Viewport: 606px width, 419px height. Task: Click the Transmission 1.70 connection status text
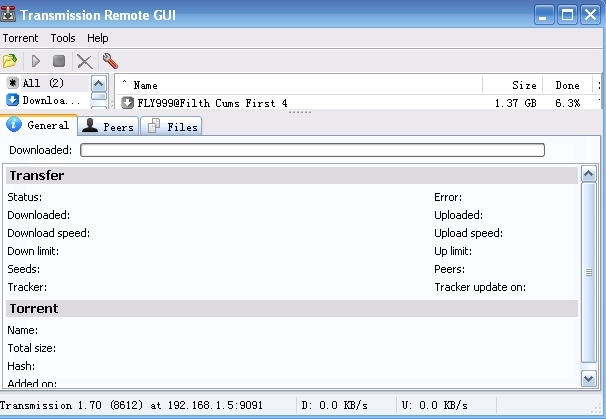coord(131,405)
